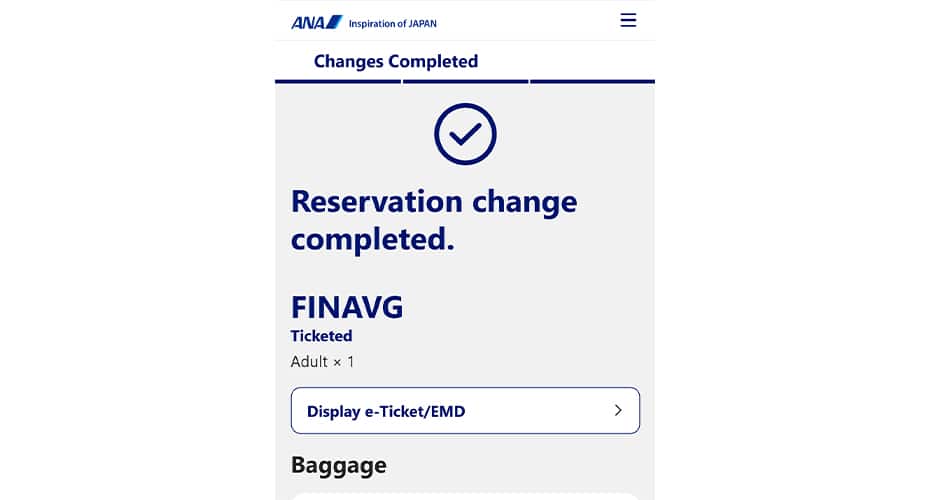Click the word JAPAN in the header

pyautogui.click(x=423, y=23)
